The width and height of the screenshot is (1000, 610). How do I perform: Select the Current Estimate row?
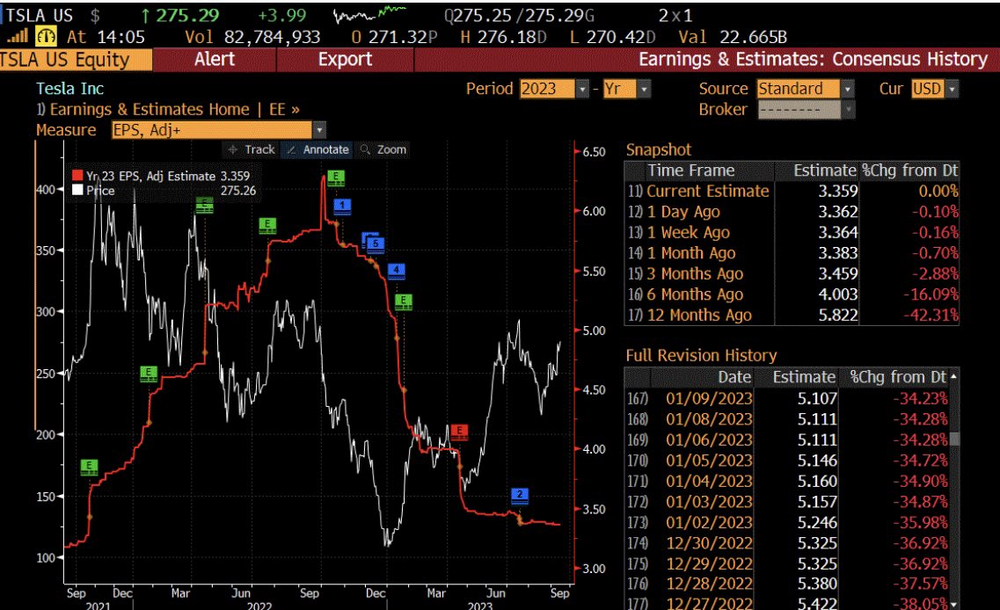(791, 191)
